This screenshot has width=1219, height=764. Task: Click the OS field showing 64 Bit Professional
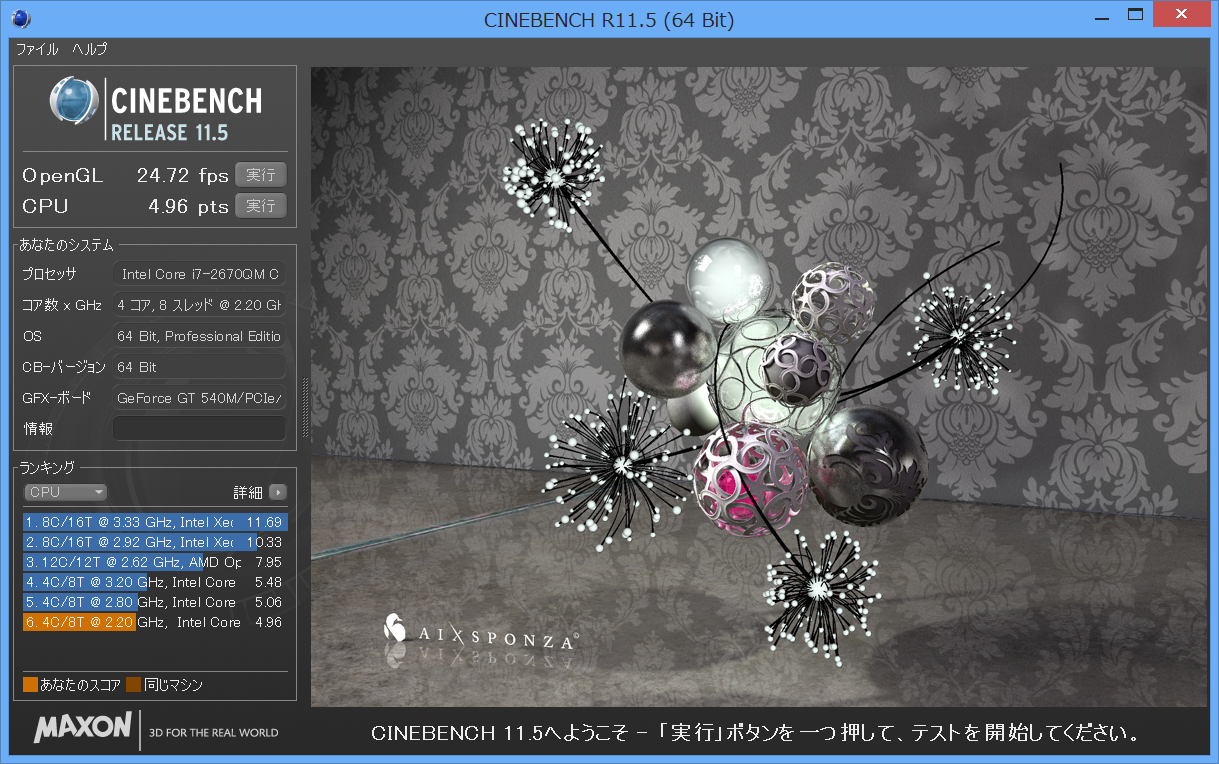[199, 336]
